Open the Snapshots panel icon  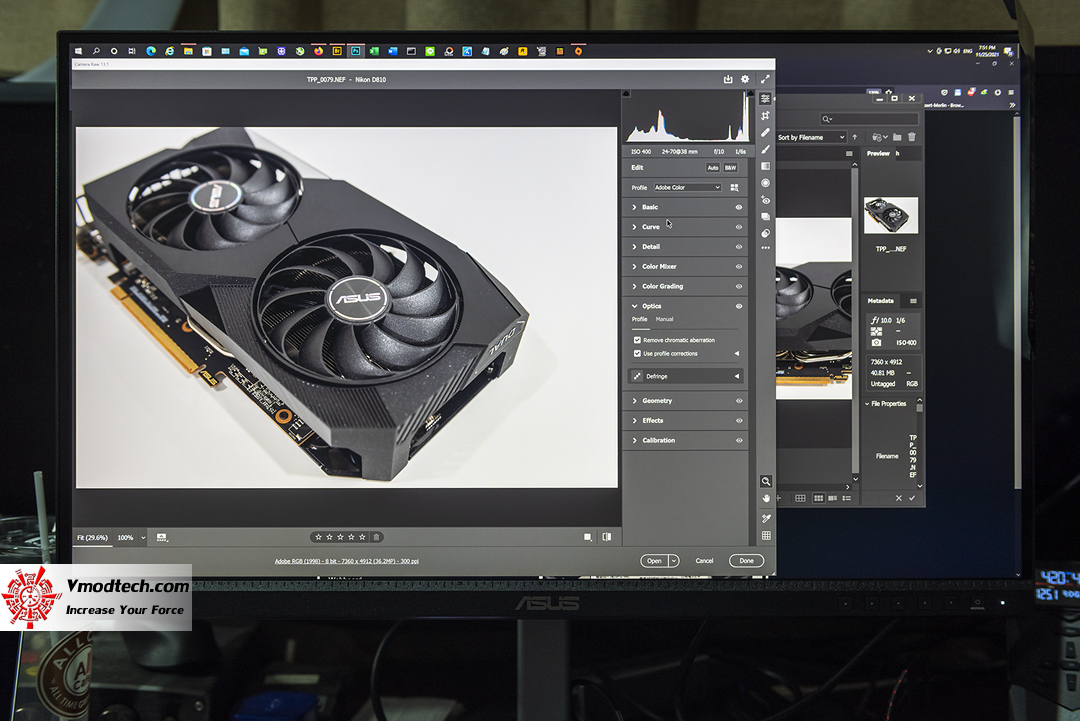(765, 216)
